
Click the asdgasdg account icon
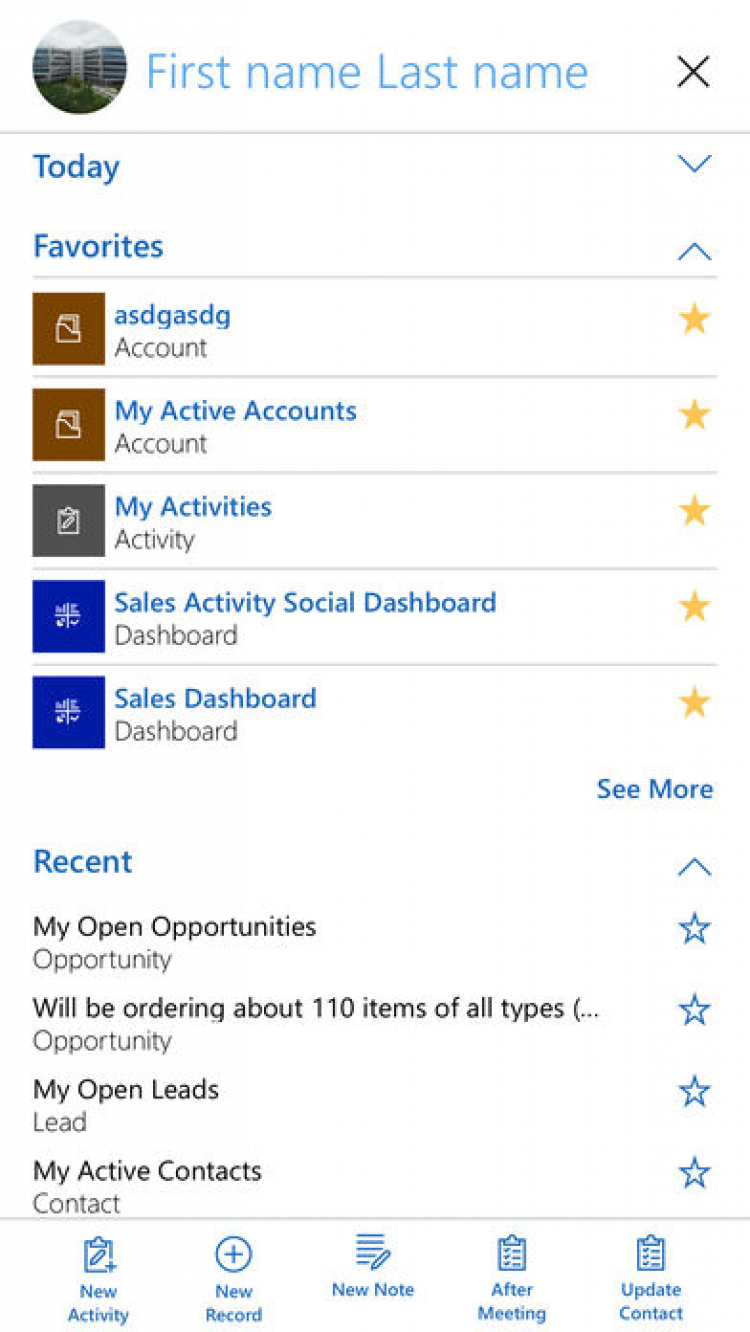(68, 329)
